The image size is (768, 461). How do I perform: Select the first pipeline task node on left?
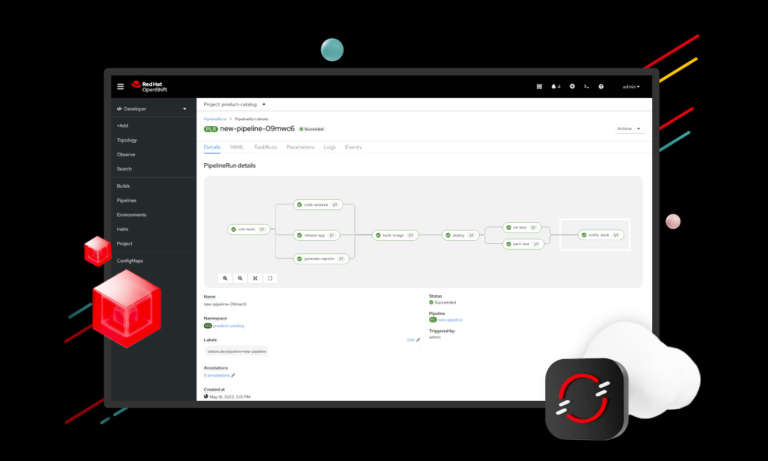point(249,229)
